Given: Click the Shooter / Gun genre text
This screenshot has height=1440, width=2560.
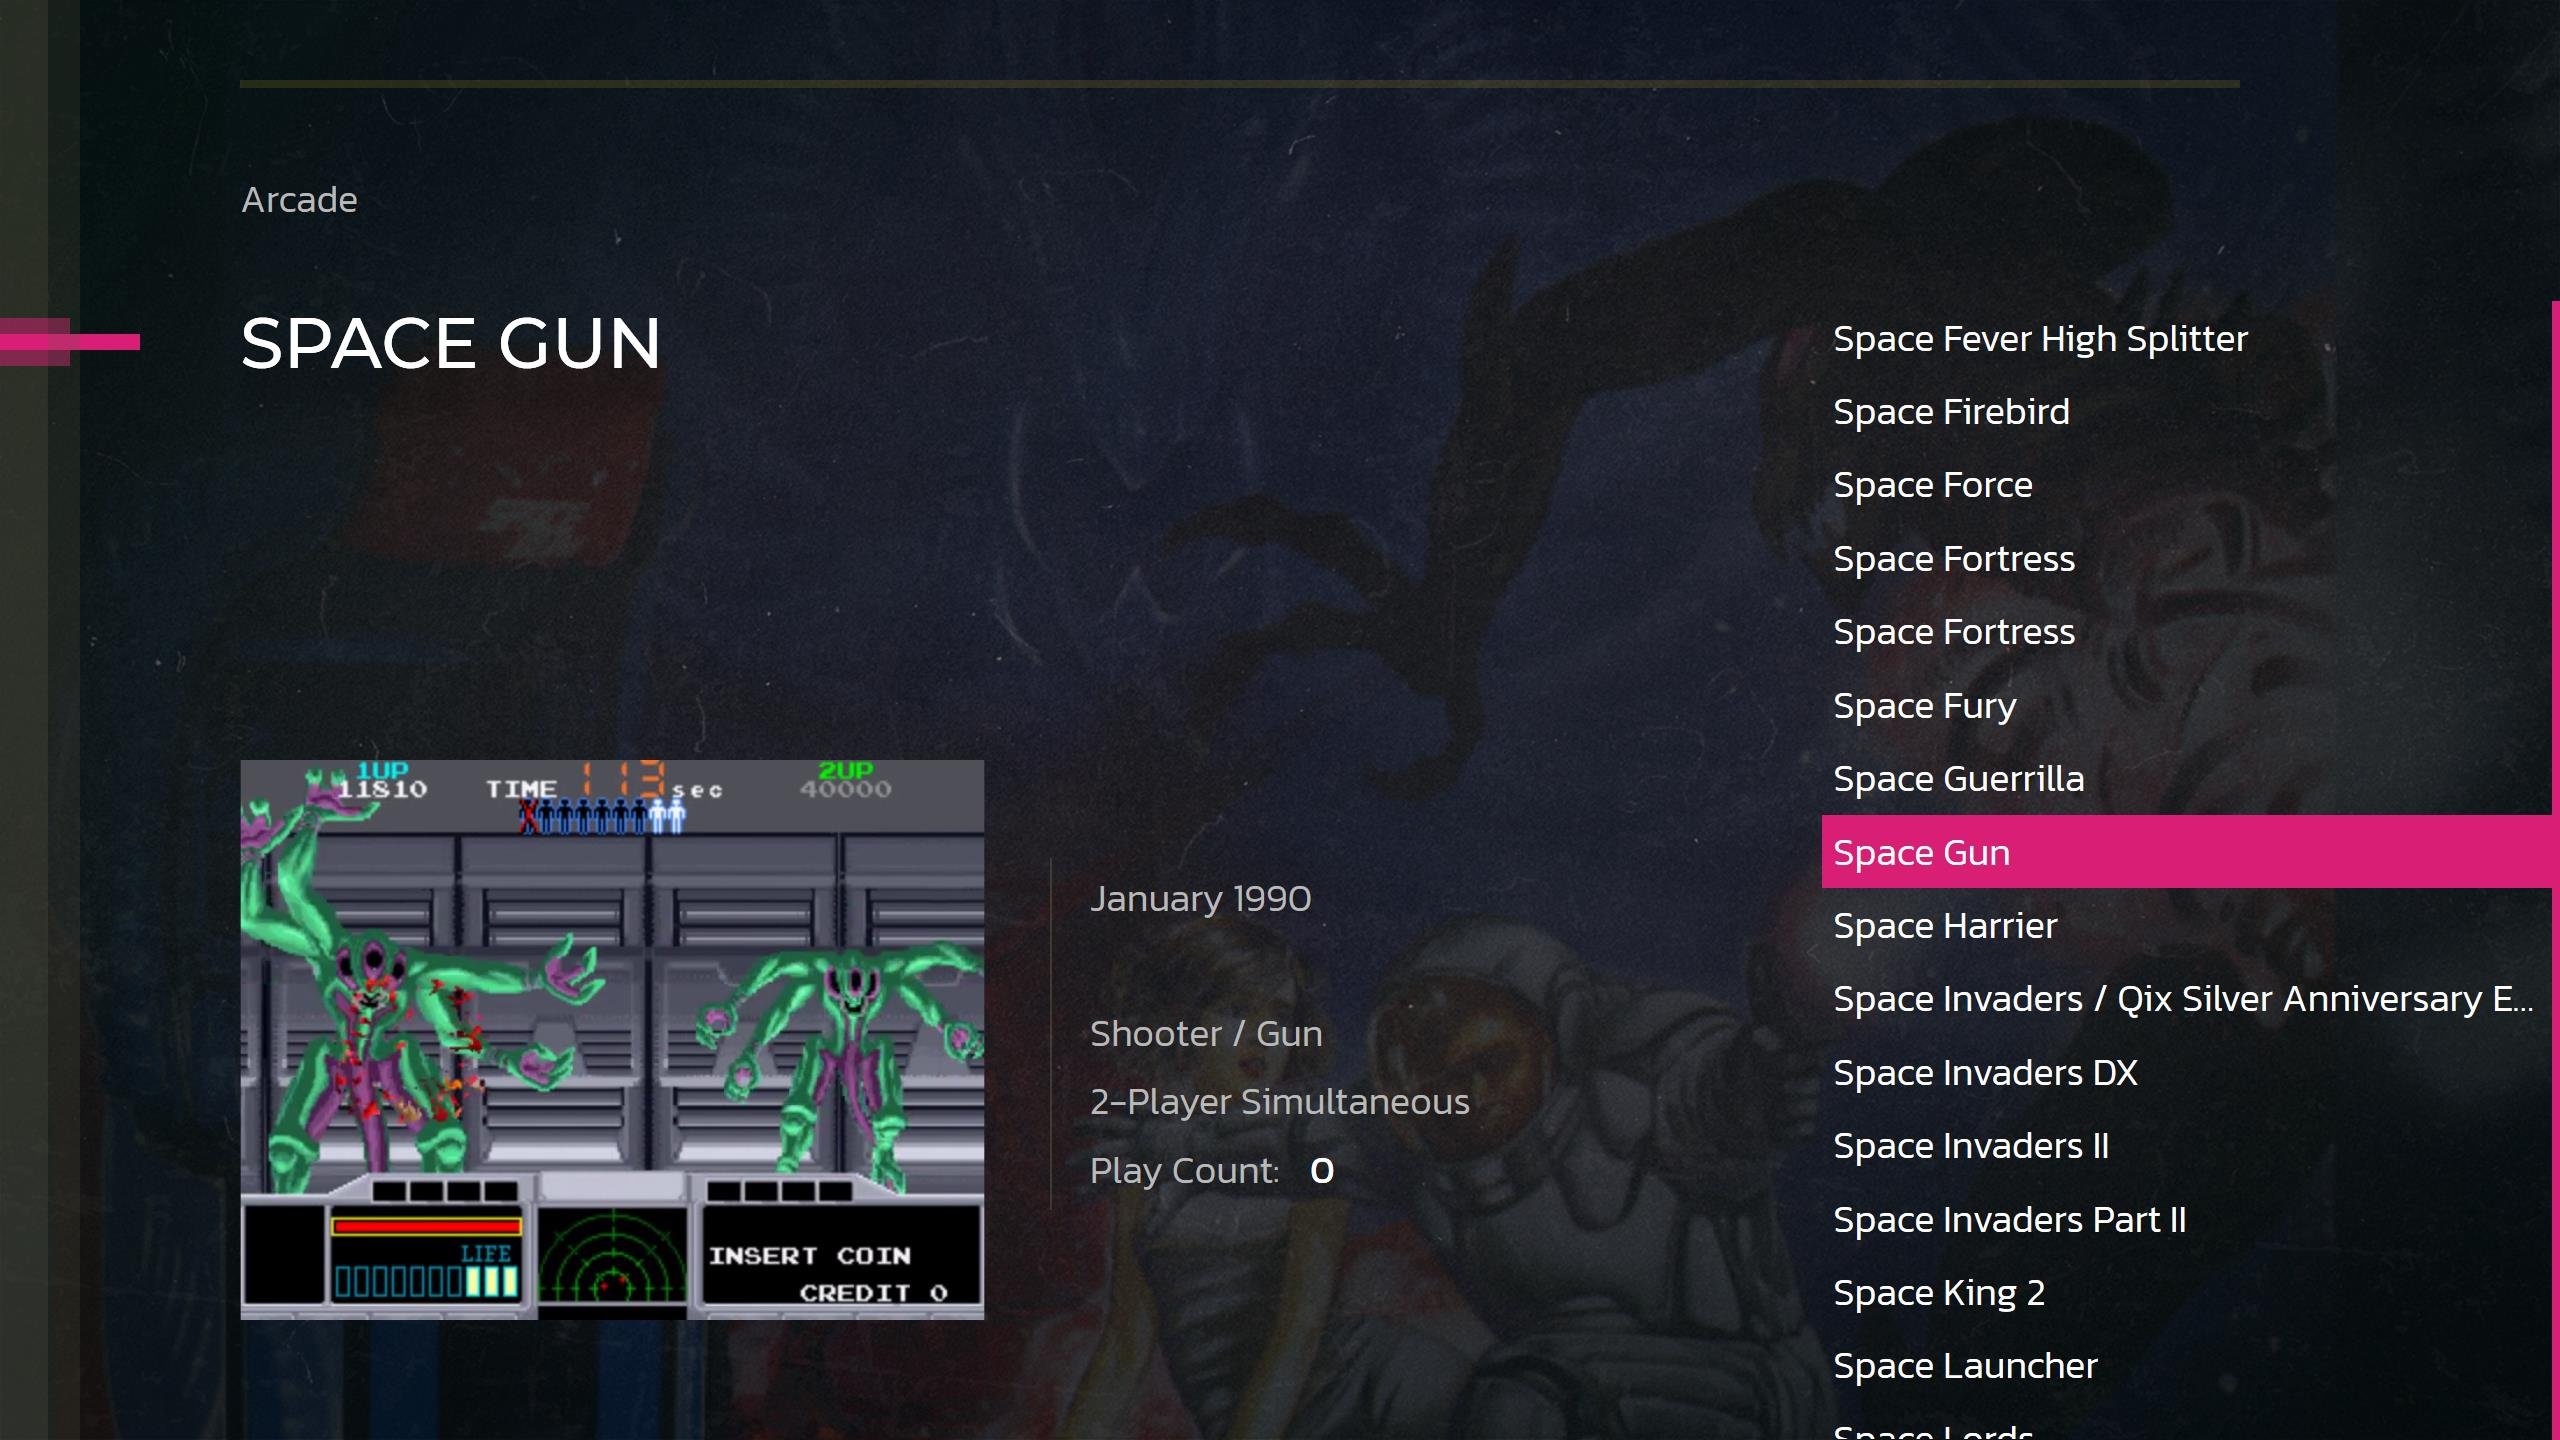Looking at the screenshot, I should tap(1206, 1034).
